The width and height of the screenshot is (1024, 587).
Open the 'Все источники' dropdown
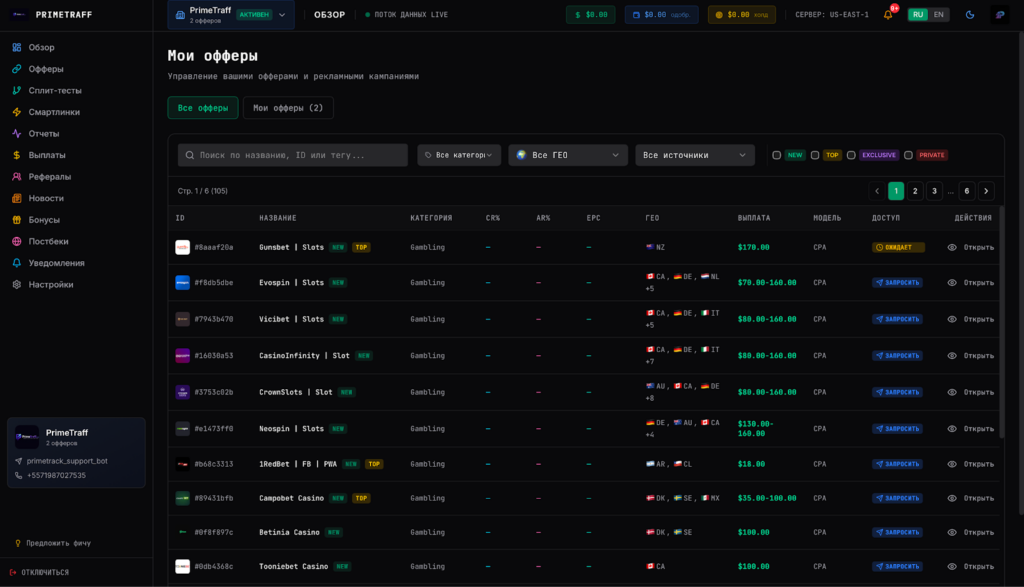[695, 155]
